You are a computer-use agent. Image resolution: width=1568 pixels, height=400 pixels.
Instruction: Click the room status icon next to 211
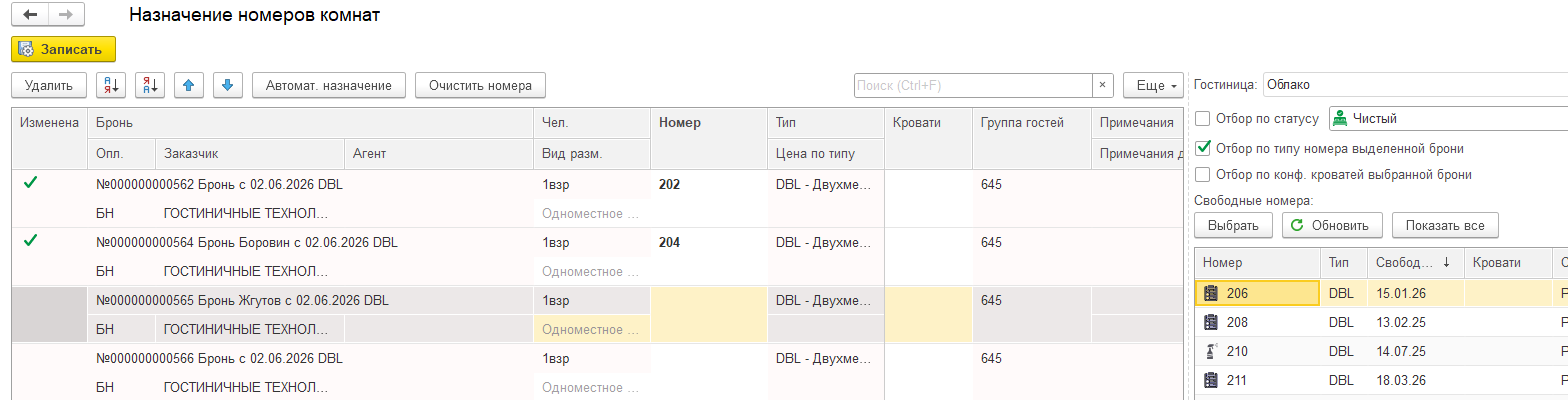pos(1211,380)
